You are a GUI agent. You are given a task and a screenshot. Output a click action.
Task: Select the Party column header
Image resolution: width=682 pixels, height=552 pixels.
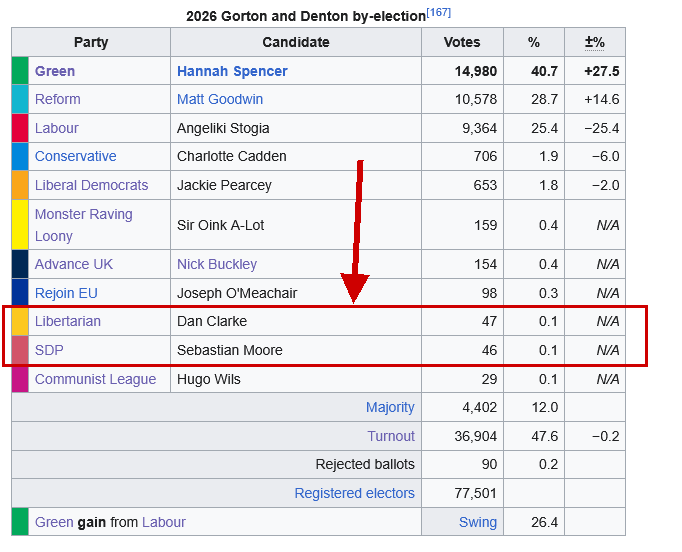91,42
